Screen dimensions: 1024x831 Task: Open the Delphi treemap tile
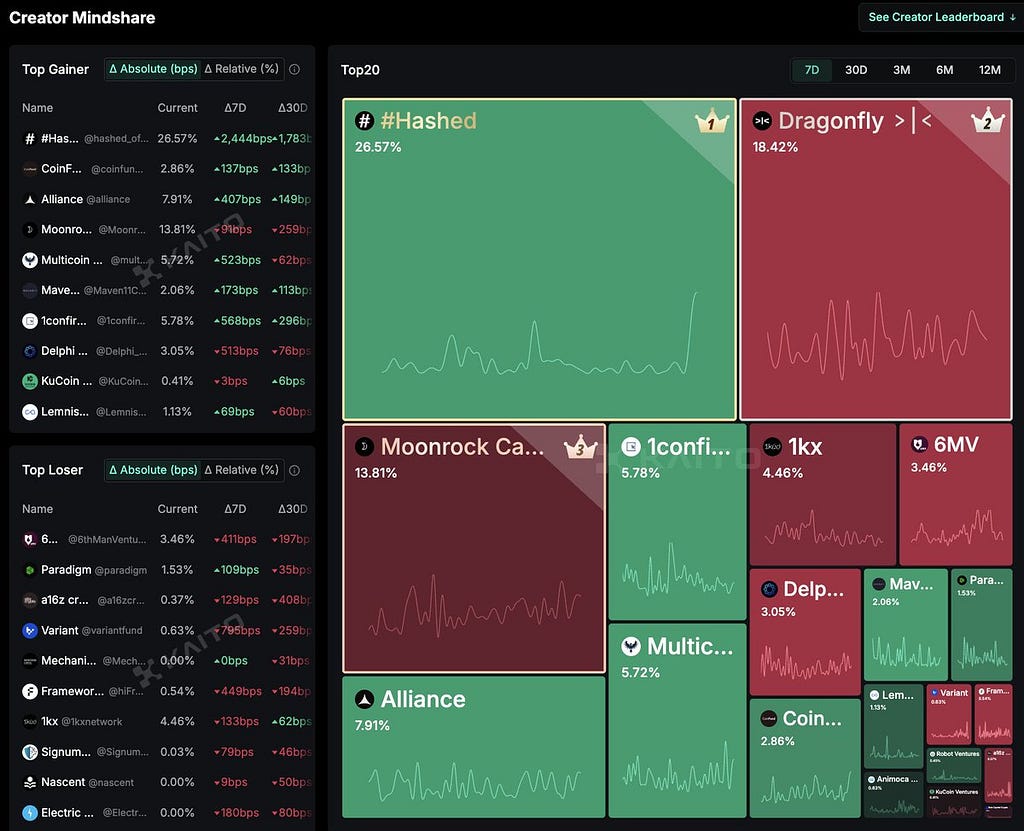pos(805,632)
